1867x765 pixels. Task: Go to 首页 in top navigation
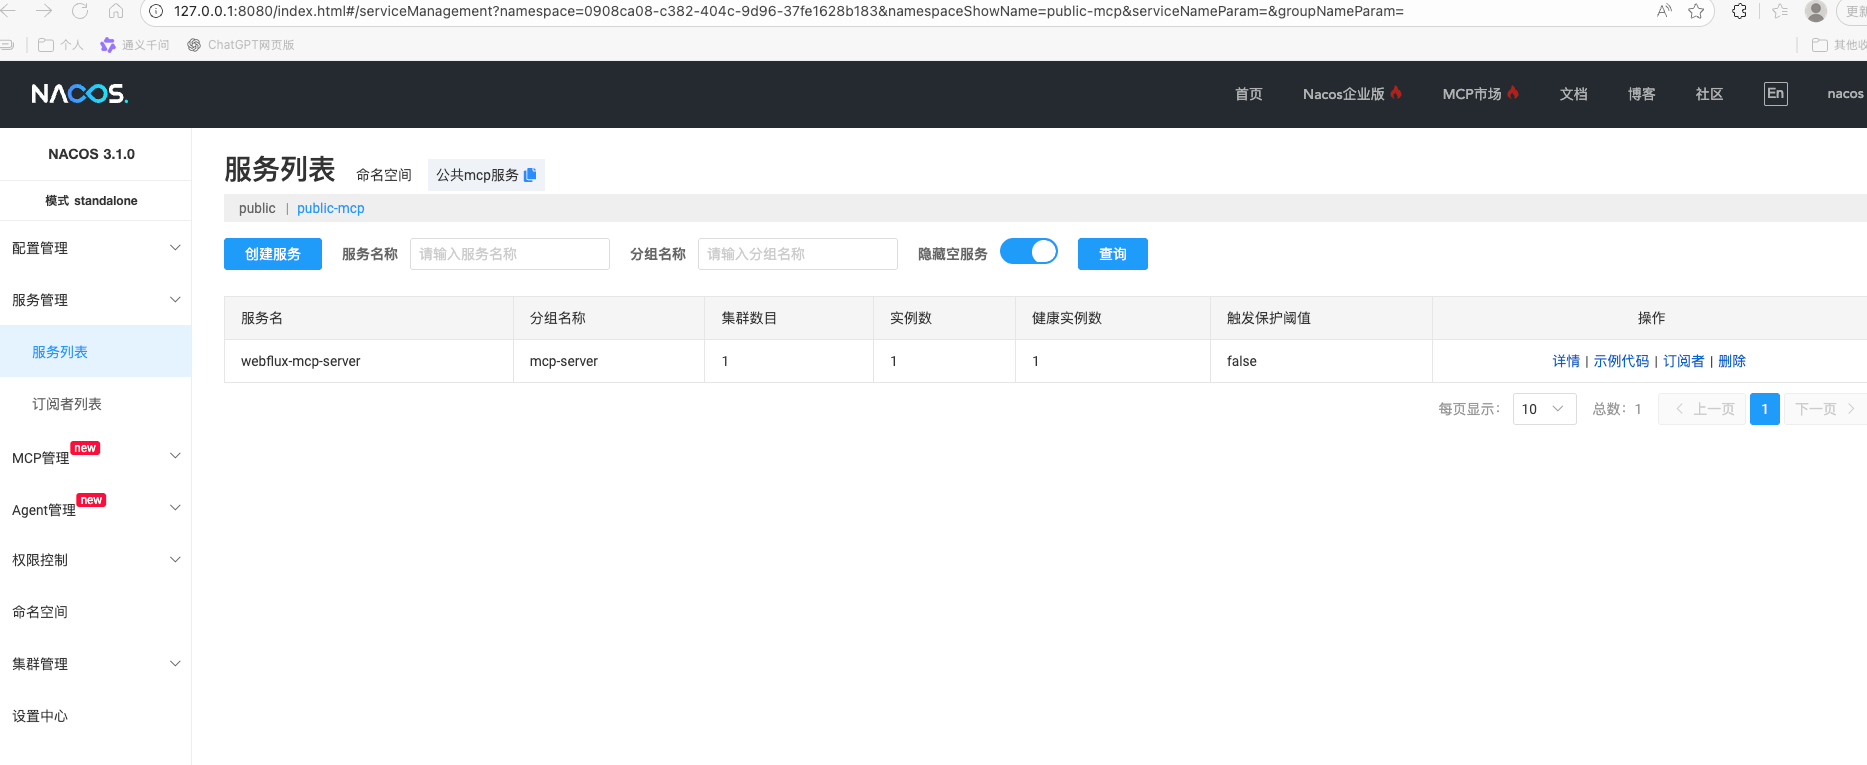tap(1248, 94)
